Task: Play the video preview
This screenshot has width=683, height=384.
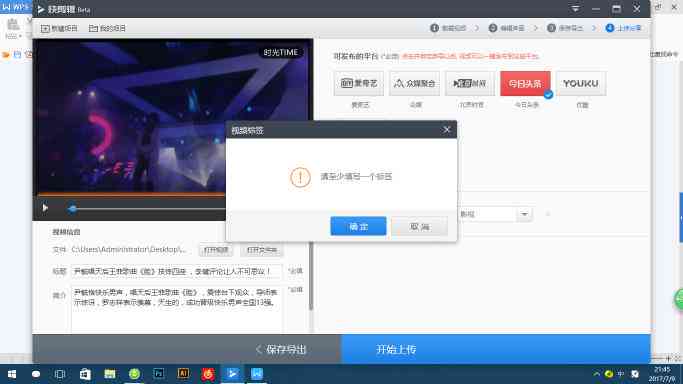Action: [45, 208]
